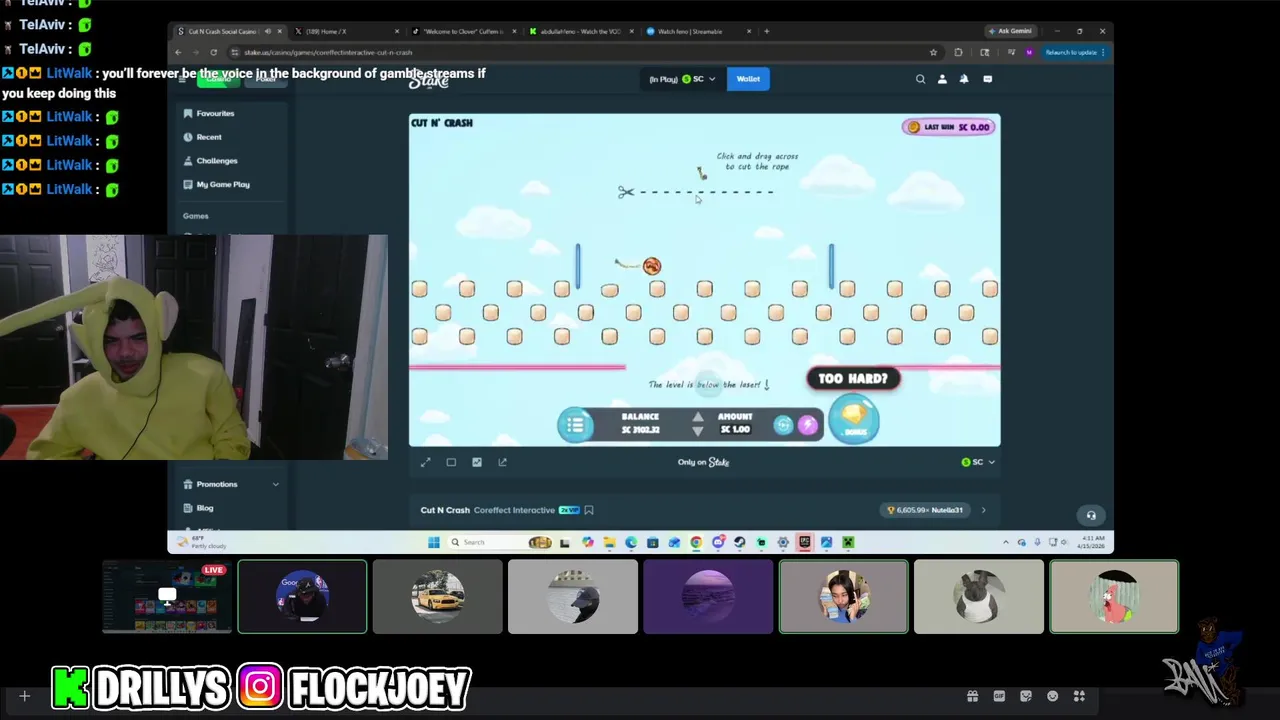Click the TOO HARD? button
Image resolution: width=1280 pixels, height=720 pixels.
pos(853,379)
